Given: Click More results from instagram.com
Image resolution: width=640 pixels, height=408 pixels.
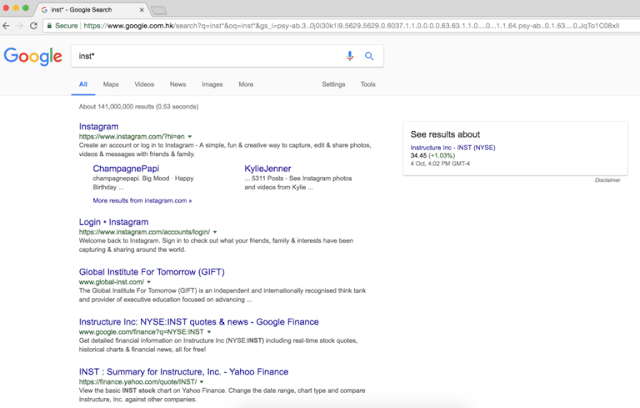Looking at the screenshot, I should [142, 201].
